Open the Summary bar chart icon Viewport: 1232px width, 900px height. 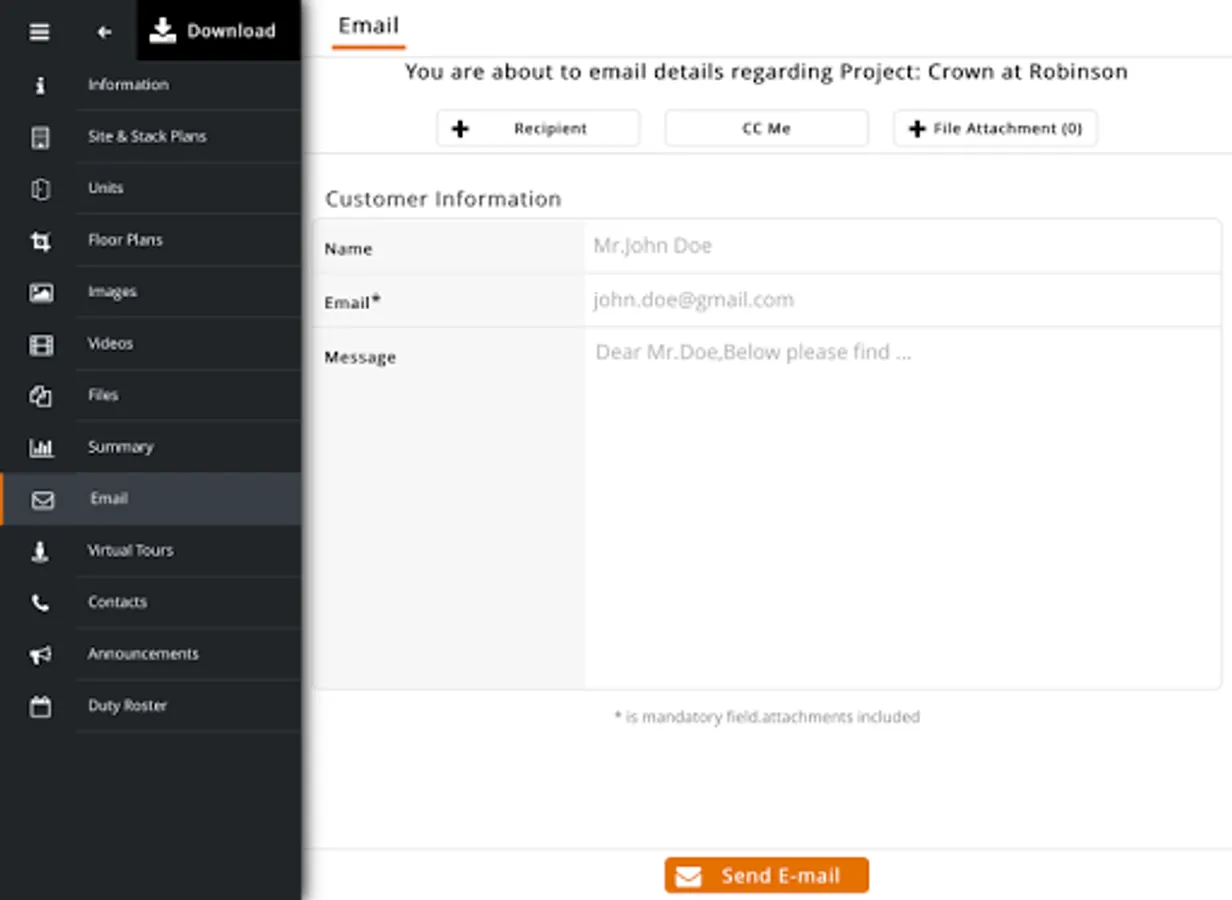41,447
